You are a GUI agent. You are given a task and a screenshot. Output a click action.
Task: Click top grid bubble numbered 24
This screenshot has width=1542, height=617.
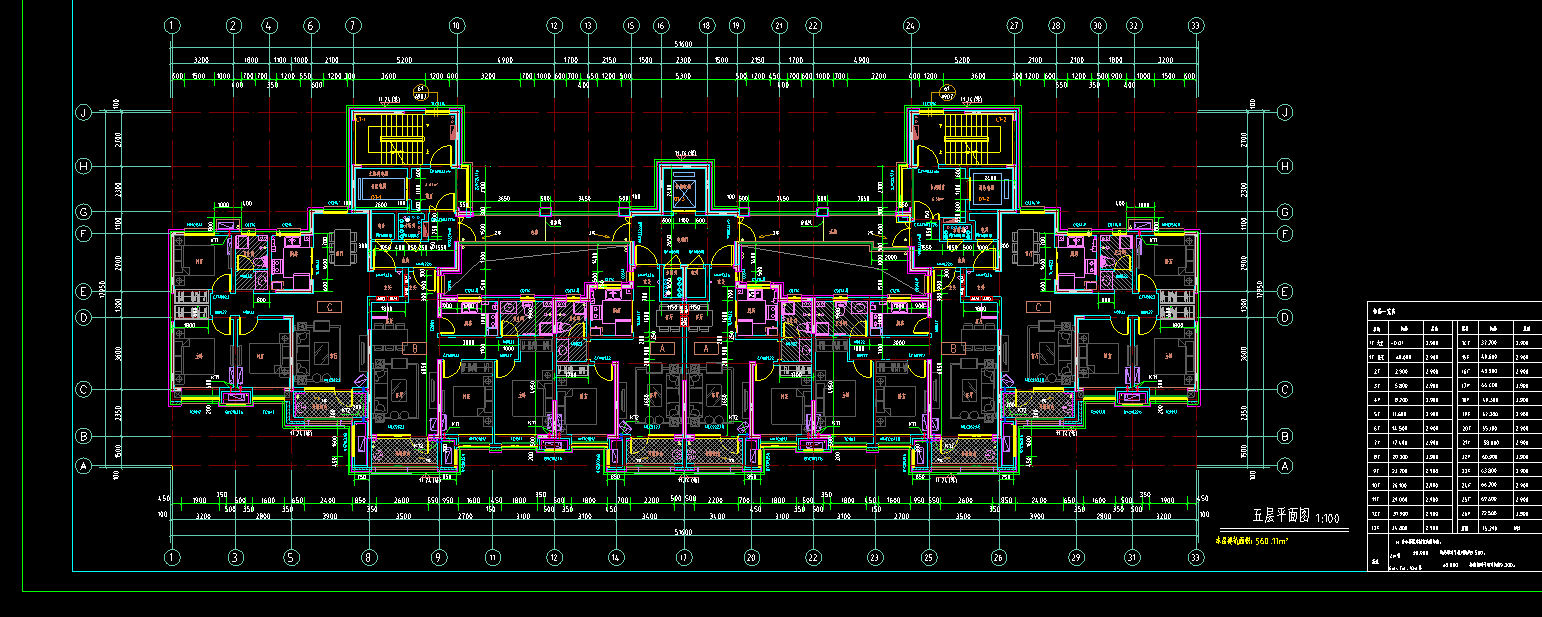point(910,25)
